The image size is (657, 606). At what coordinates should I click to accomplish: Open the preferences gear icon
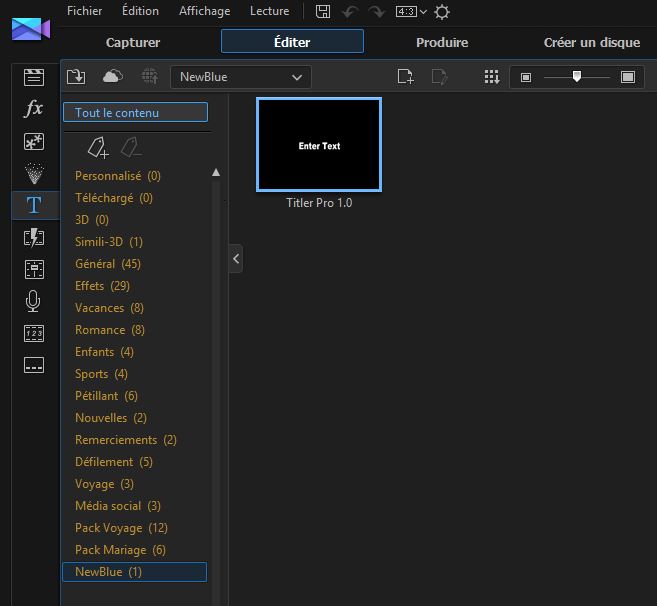[442, 12]
